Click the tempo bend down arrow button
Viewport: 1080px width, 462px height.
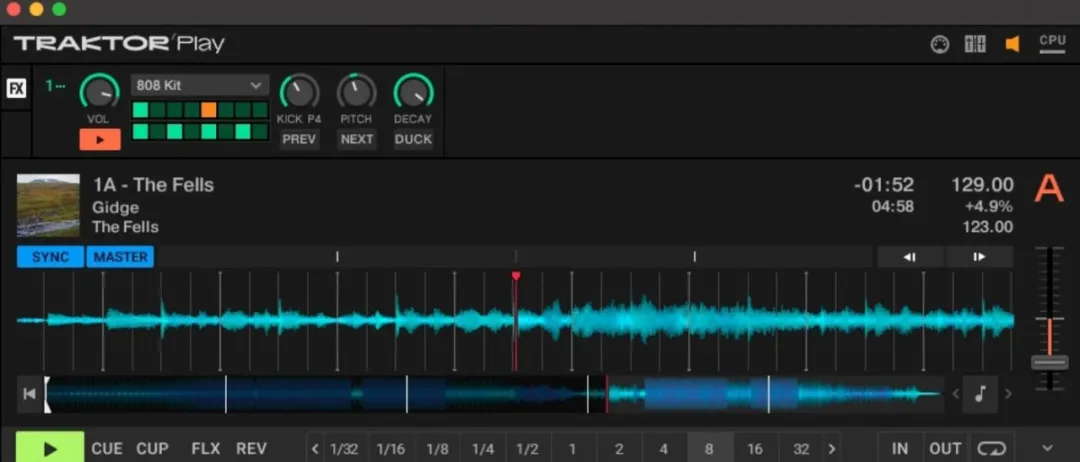point(910,257)
